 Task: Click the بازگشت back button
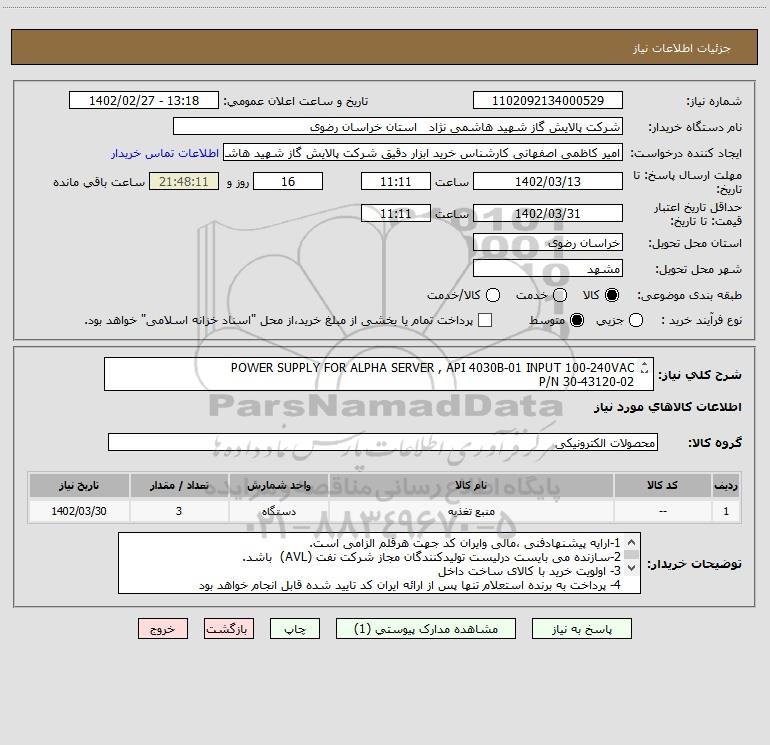click(x=229, y=629)
